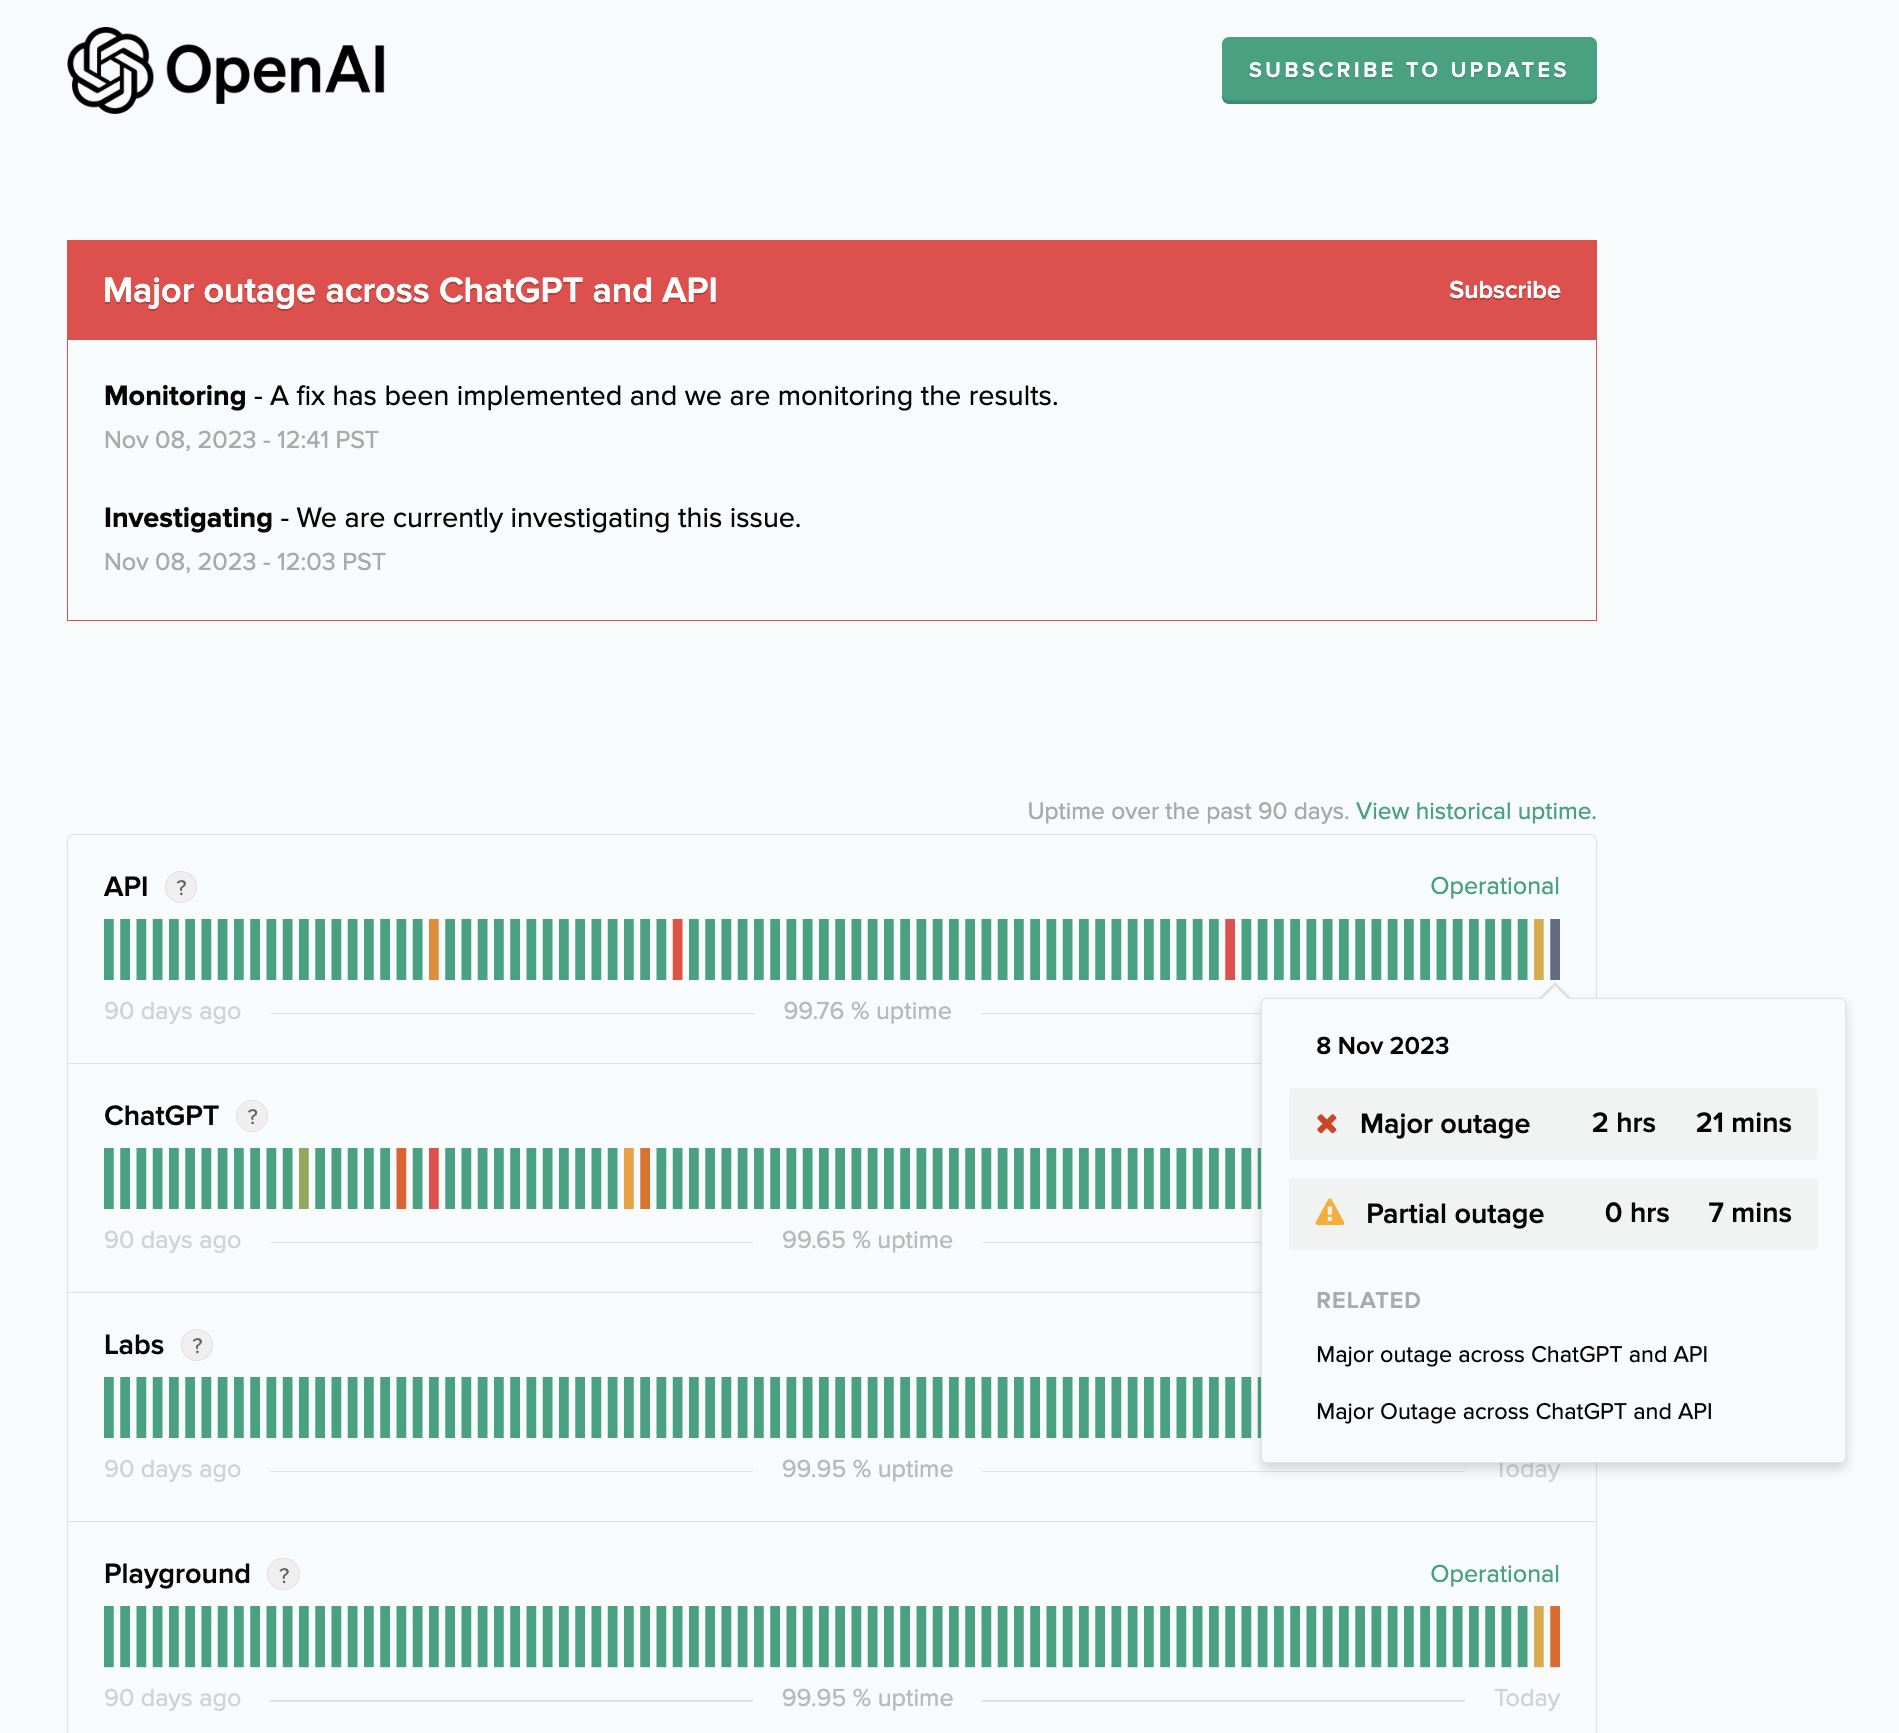Click the gray today bar in the API uptime chart
The width and height of the screenshot is (1899, 1733).
pos(1555,949)
